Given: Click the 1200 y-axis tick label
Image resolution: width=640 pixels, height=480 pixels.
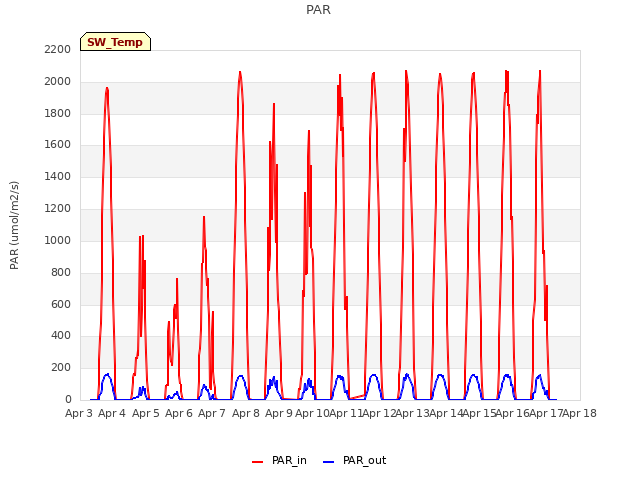Looking at the screenshot, I should [58, 208].
